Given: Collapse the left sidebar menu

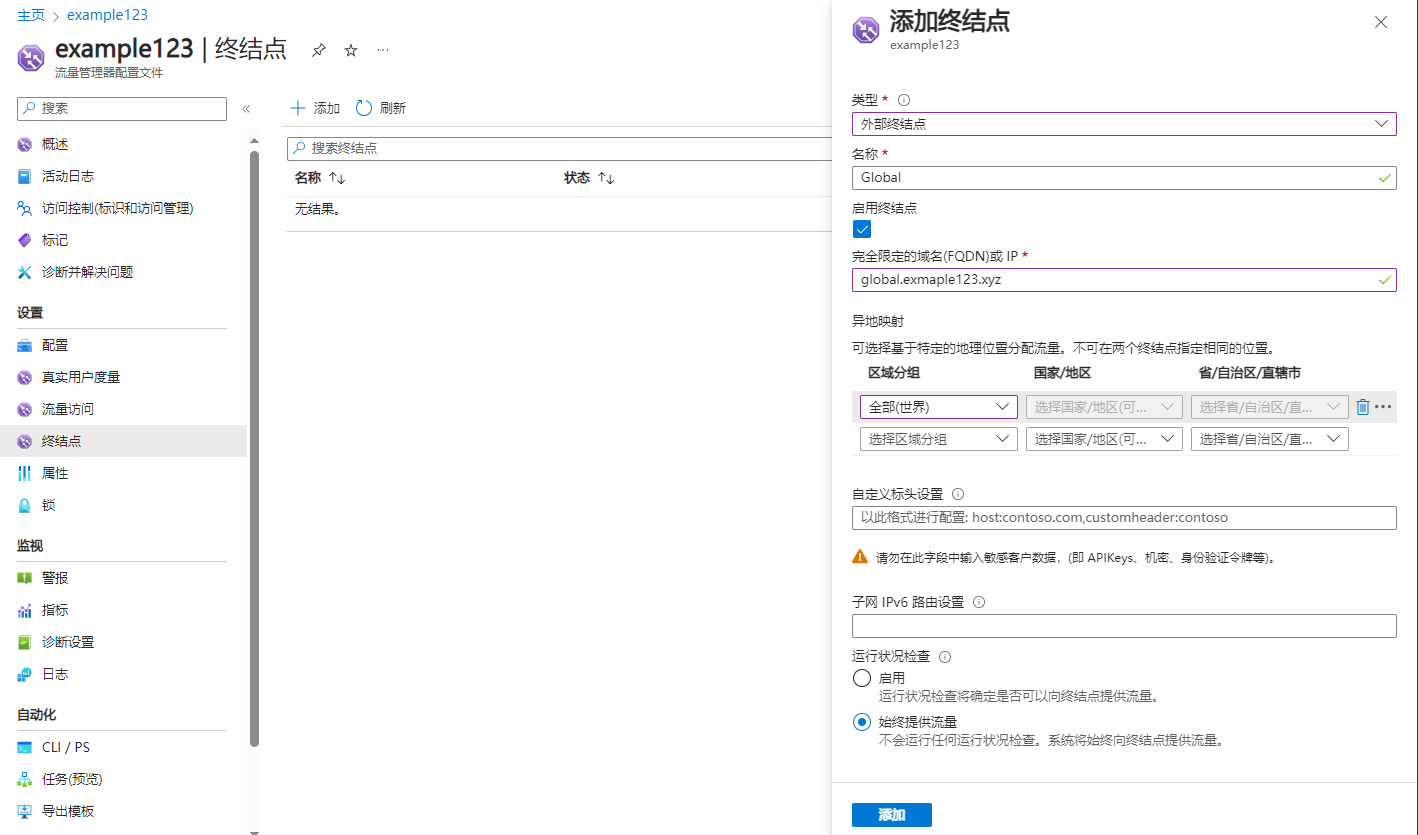Looking at the screenshot, I should pyautogui.click(x=246, y=109).
